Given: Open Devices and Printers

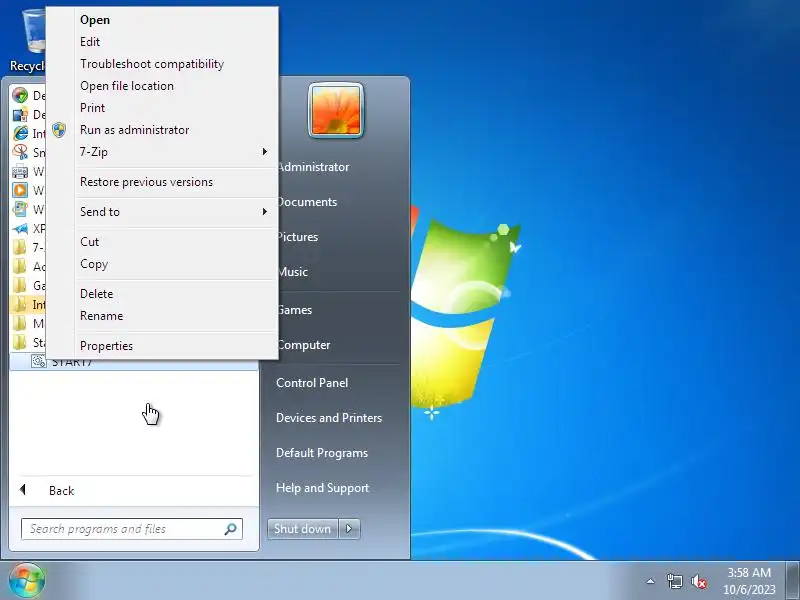Looking at the screenshot, I should coord(329,418).
